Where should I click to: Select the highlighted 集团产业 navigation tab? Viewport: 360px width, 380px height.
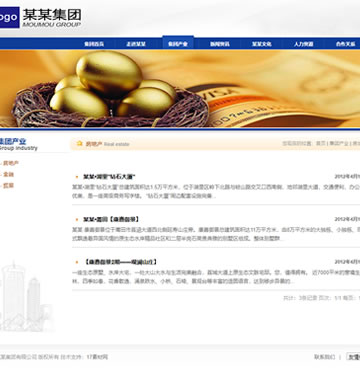[x=178, y=43]
